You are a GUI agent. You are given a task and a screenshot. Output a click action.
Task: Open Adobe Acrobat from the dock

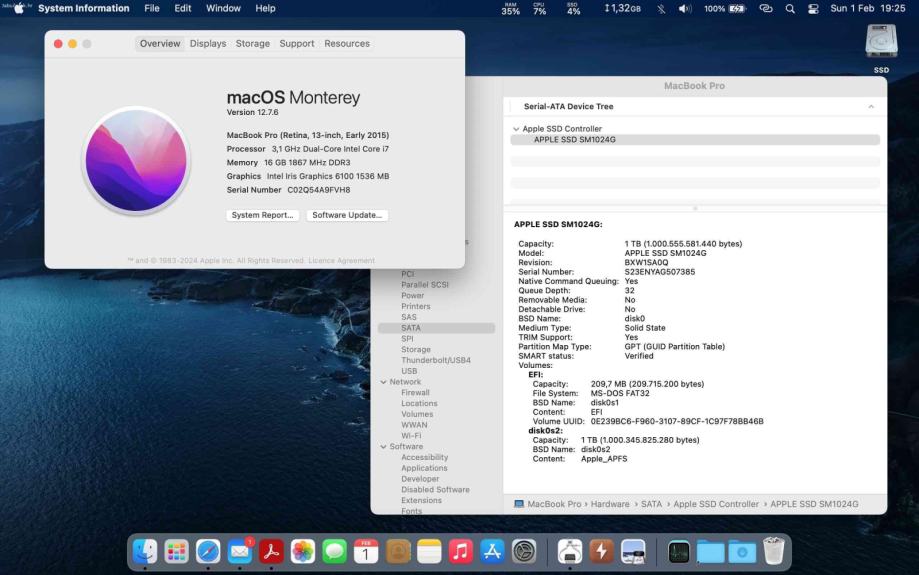(271, 551)
